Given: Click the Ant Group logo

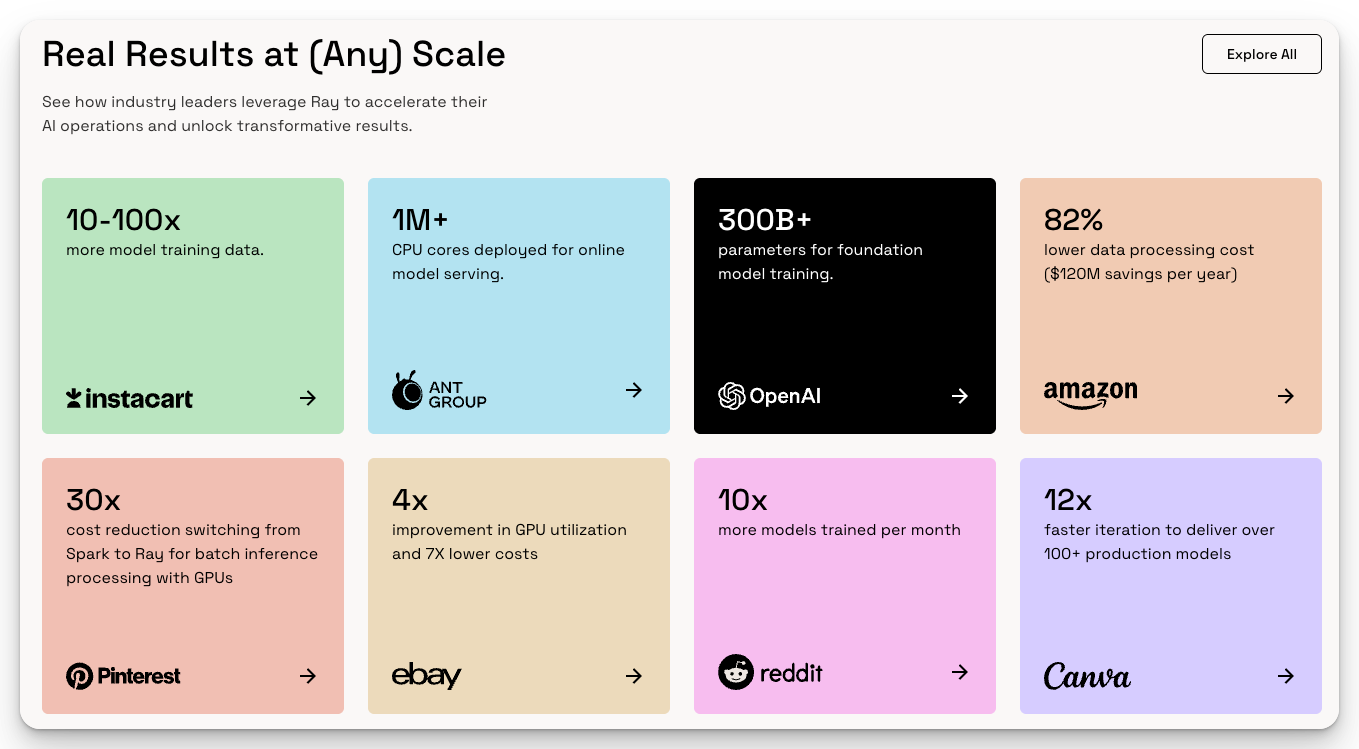Looking at the screenshot, I should [439, 391].
